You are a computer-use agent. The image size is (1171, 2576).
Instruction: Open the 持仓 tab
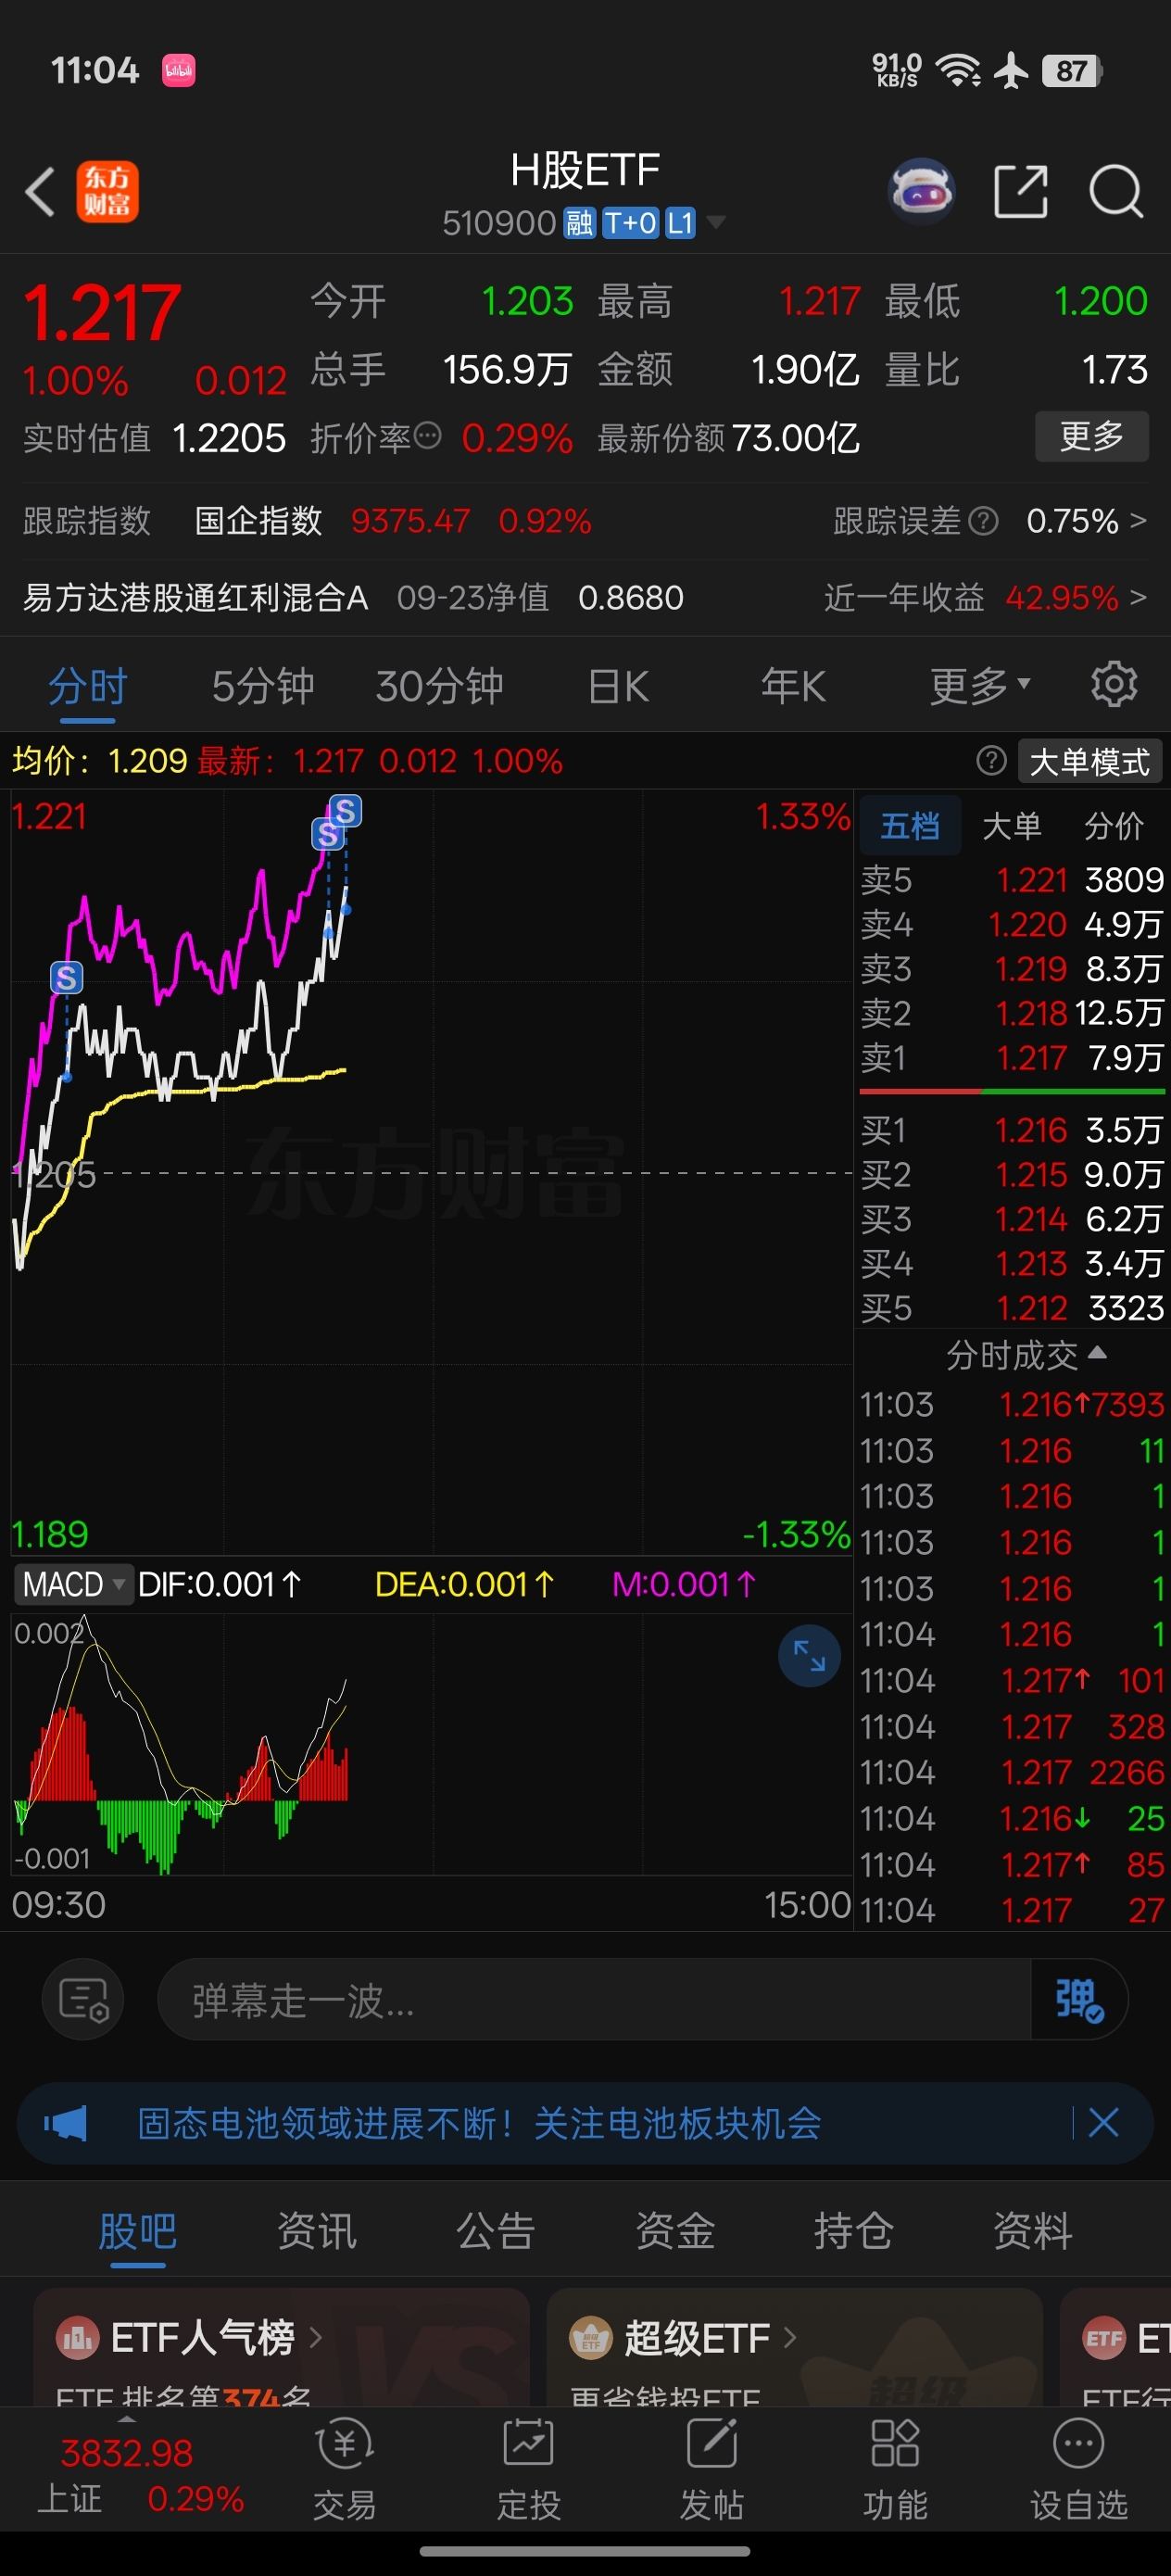[853, 2231]
